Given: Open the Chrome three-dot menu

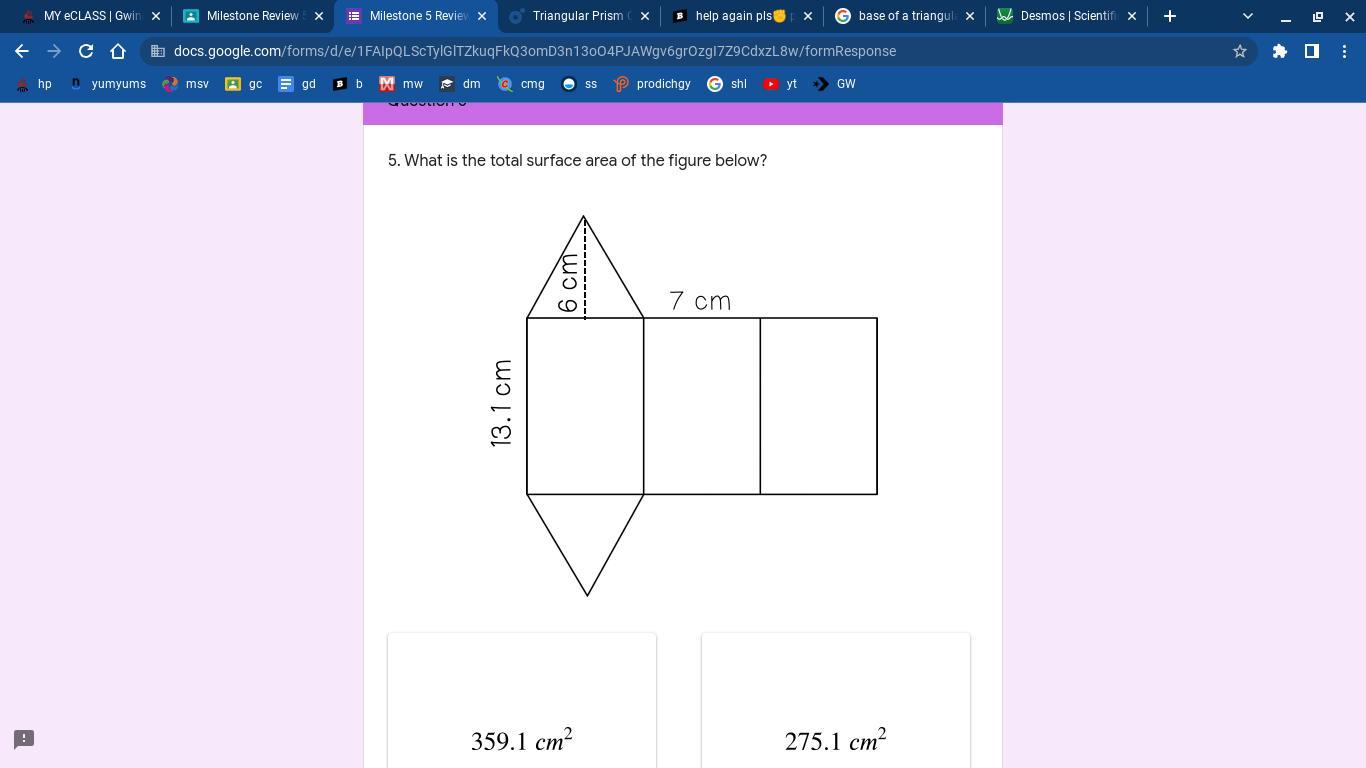Looking at the screenshot, I should tap(1344, 51).
